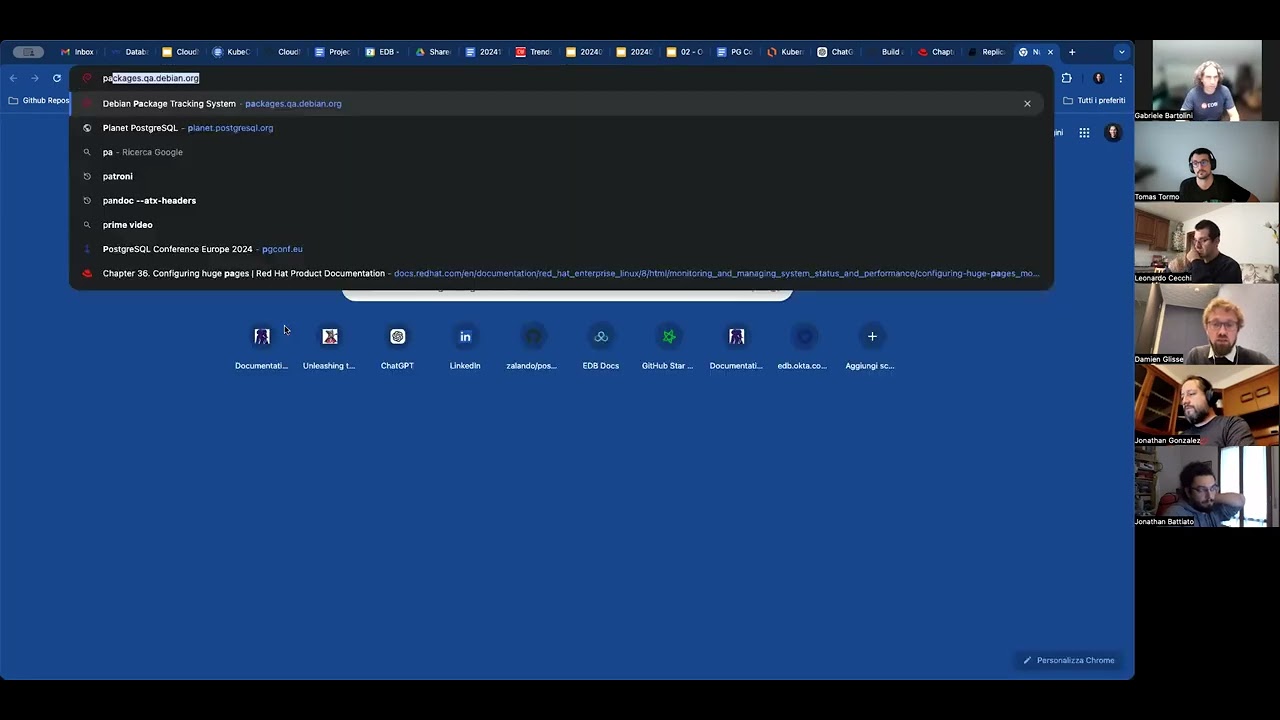Viewport: 1280px width, 720px height.
Task: Open the Extensions puzzle icon
Action: point(1067,78)
